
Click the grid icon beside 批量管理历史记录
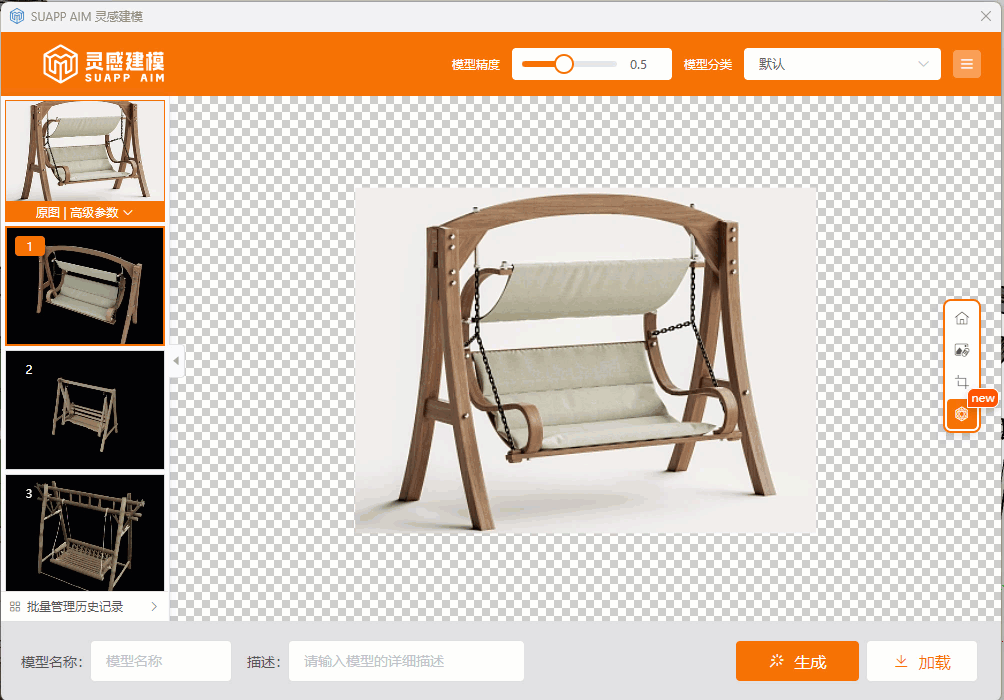coord(15,607)
